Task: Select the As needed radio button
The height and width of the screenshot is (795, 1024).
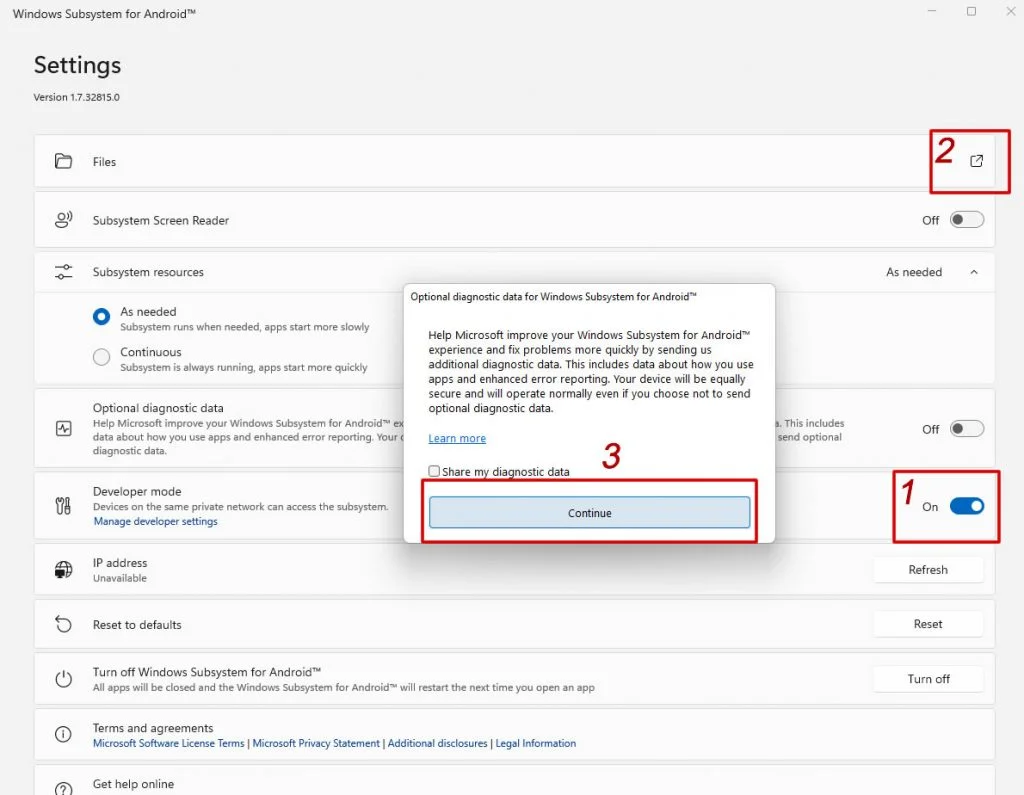Action: point(101,316)
